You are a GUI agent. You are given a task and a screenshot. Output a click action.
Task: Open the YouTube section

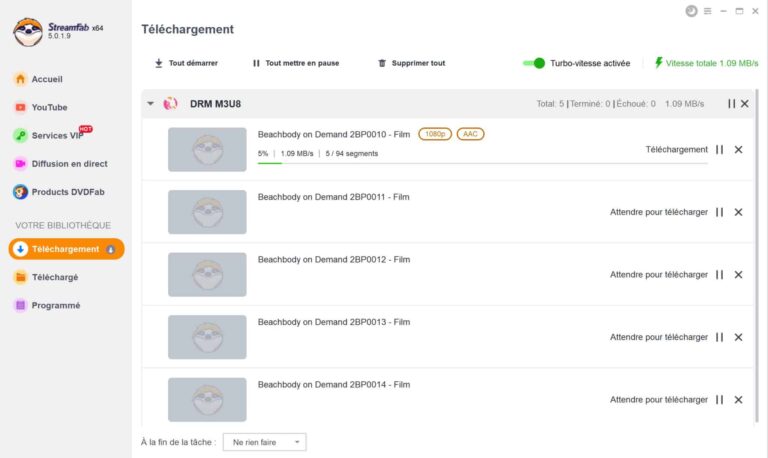click(49, 107)
